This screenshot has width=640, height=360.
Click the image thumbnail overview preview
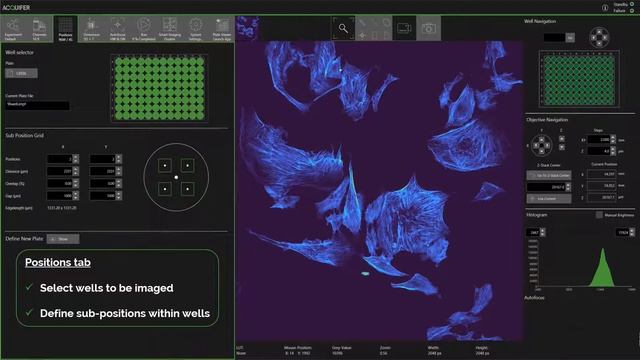click(x=247, y=28)
